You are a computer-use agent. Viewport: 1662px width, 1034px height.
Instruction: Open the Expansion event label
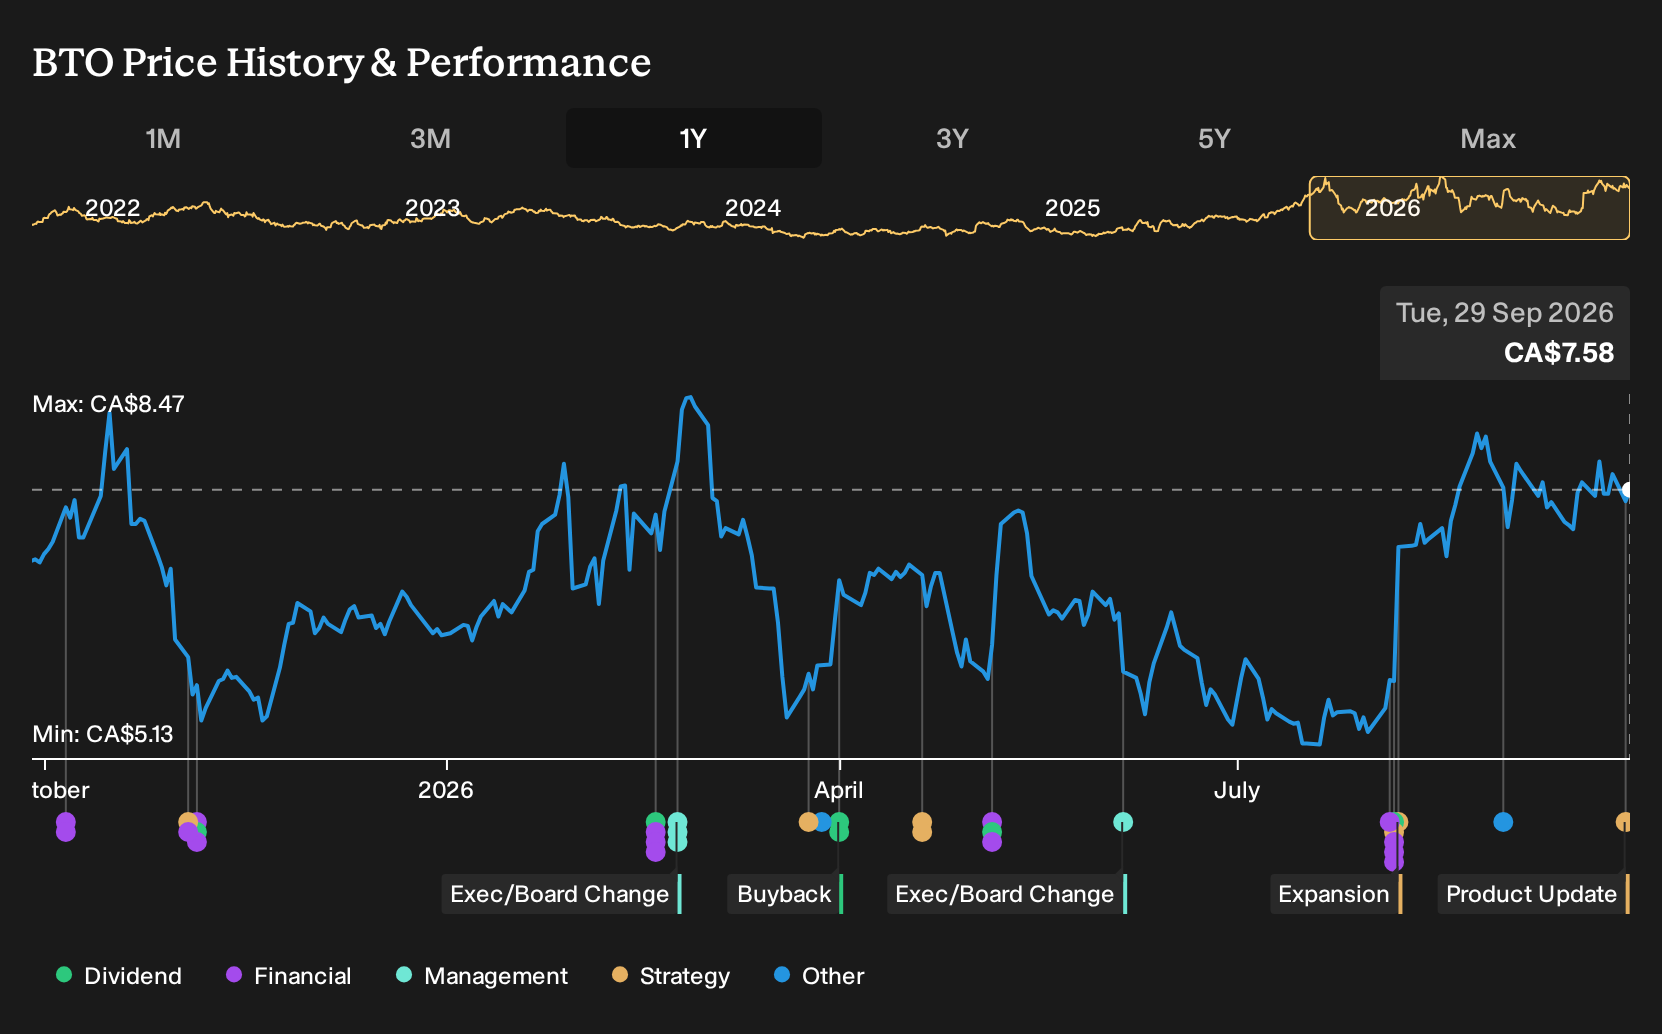[1335, 894]
